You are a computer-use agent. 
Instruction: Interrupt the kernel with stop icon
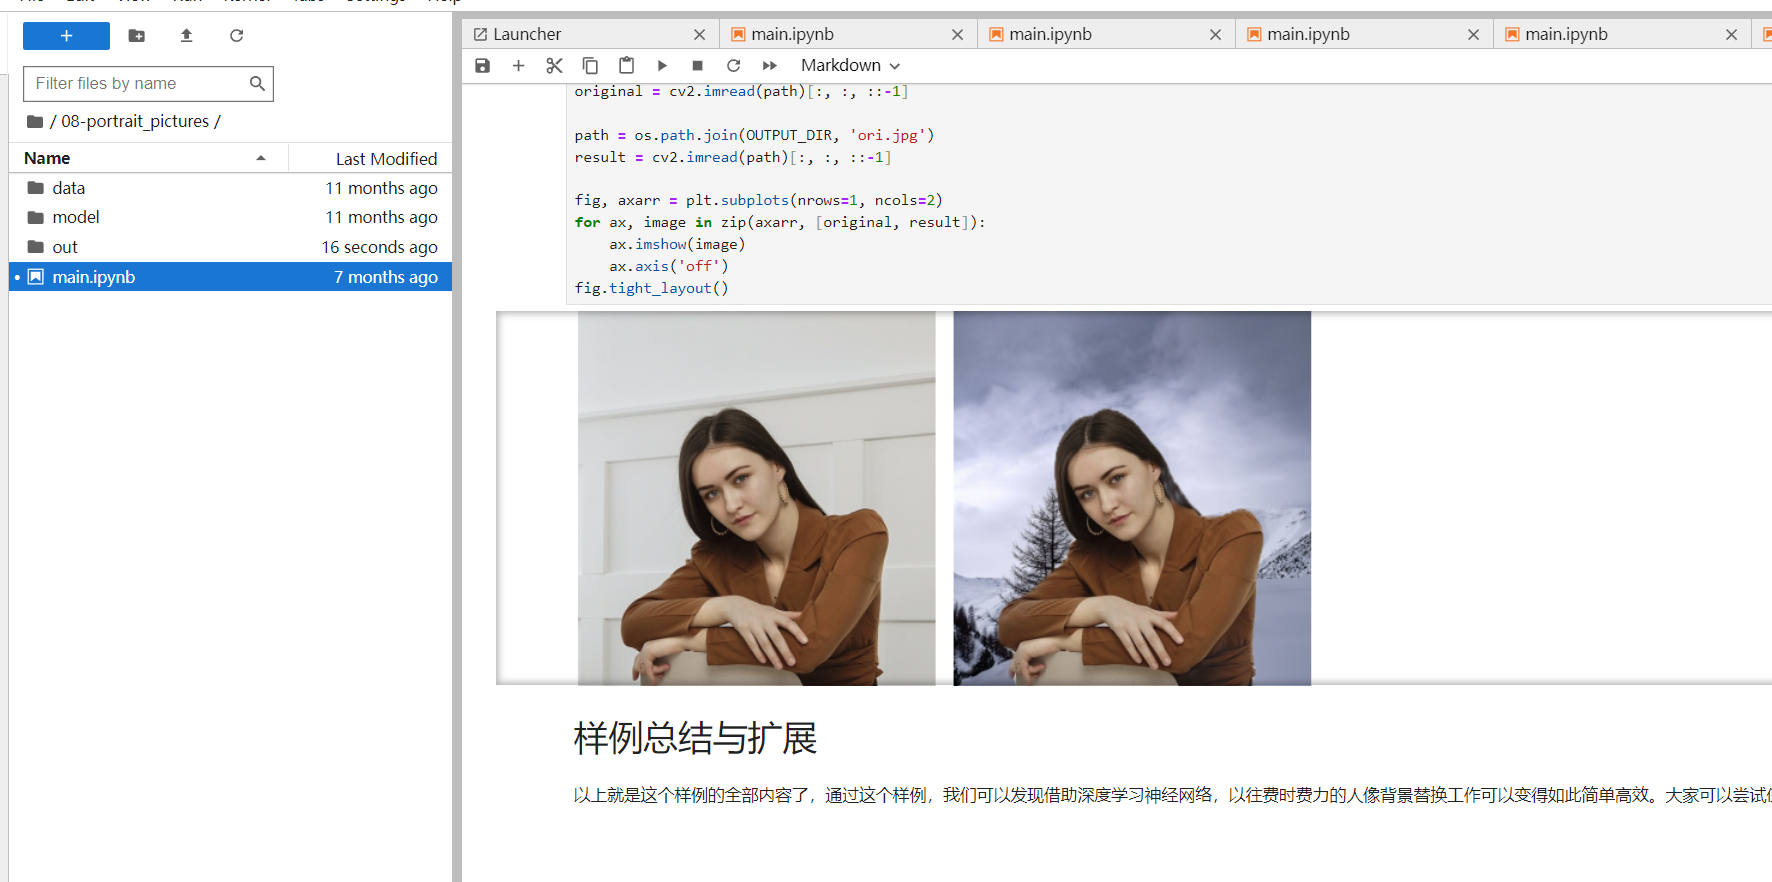[698, 66]
